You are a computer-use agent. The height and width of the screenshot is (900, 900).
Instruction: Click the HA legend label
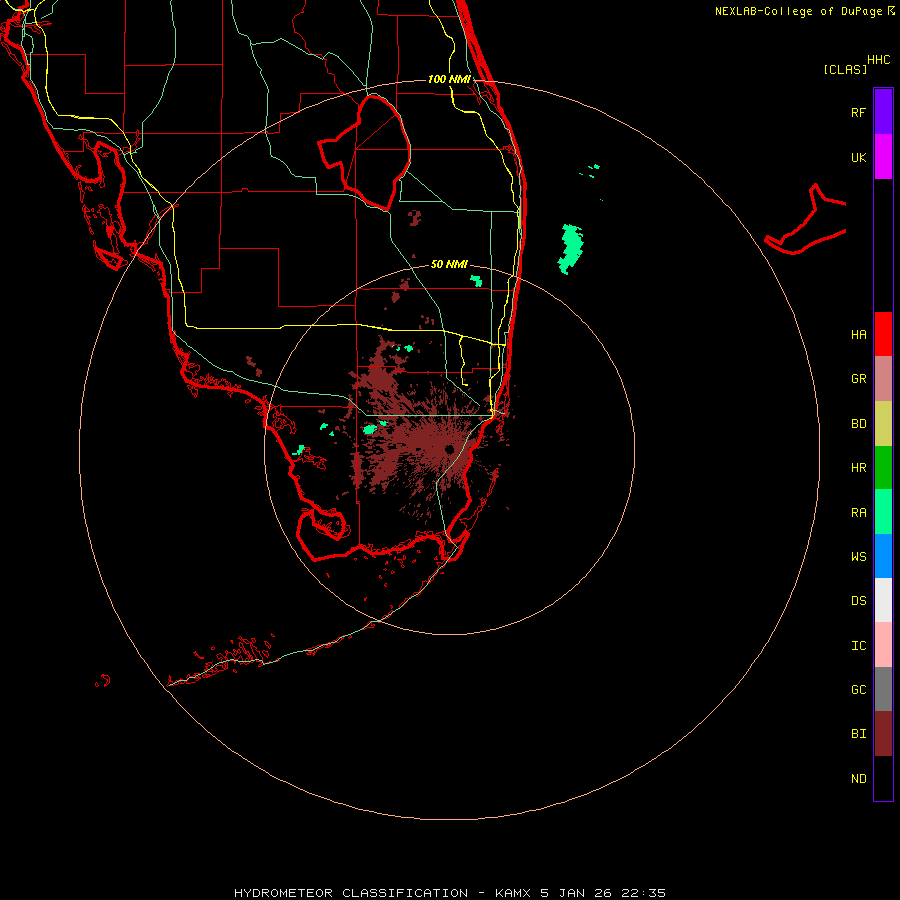[x=858, y=335]
